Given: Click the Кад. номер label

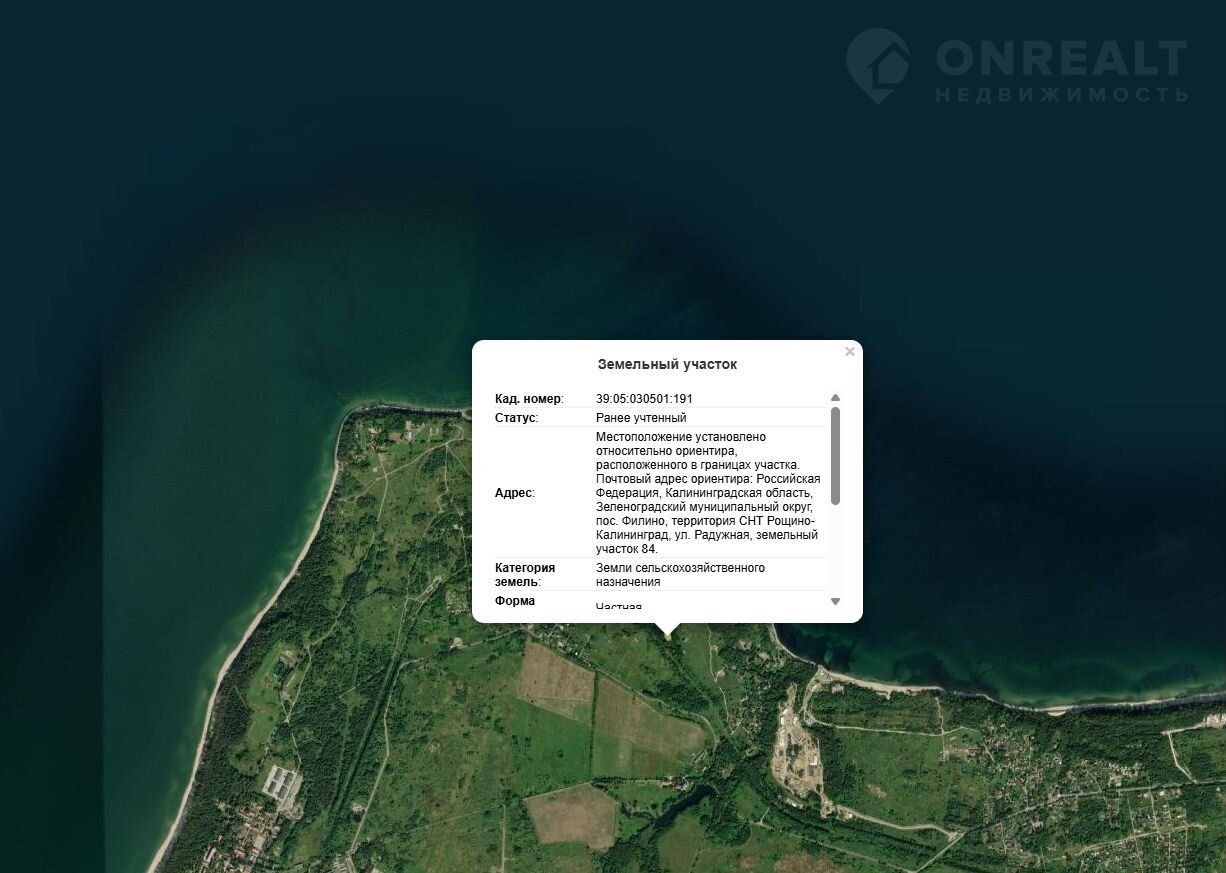Looking at the screenshot, I should point(529,399).
